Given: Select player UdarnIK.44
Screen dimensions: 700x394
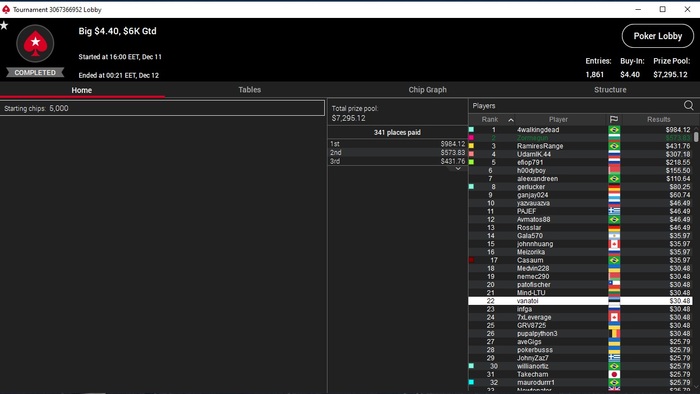Looking at the screenshot, I should [534, 154].
